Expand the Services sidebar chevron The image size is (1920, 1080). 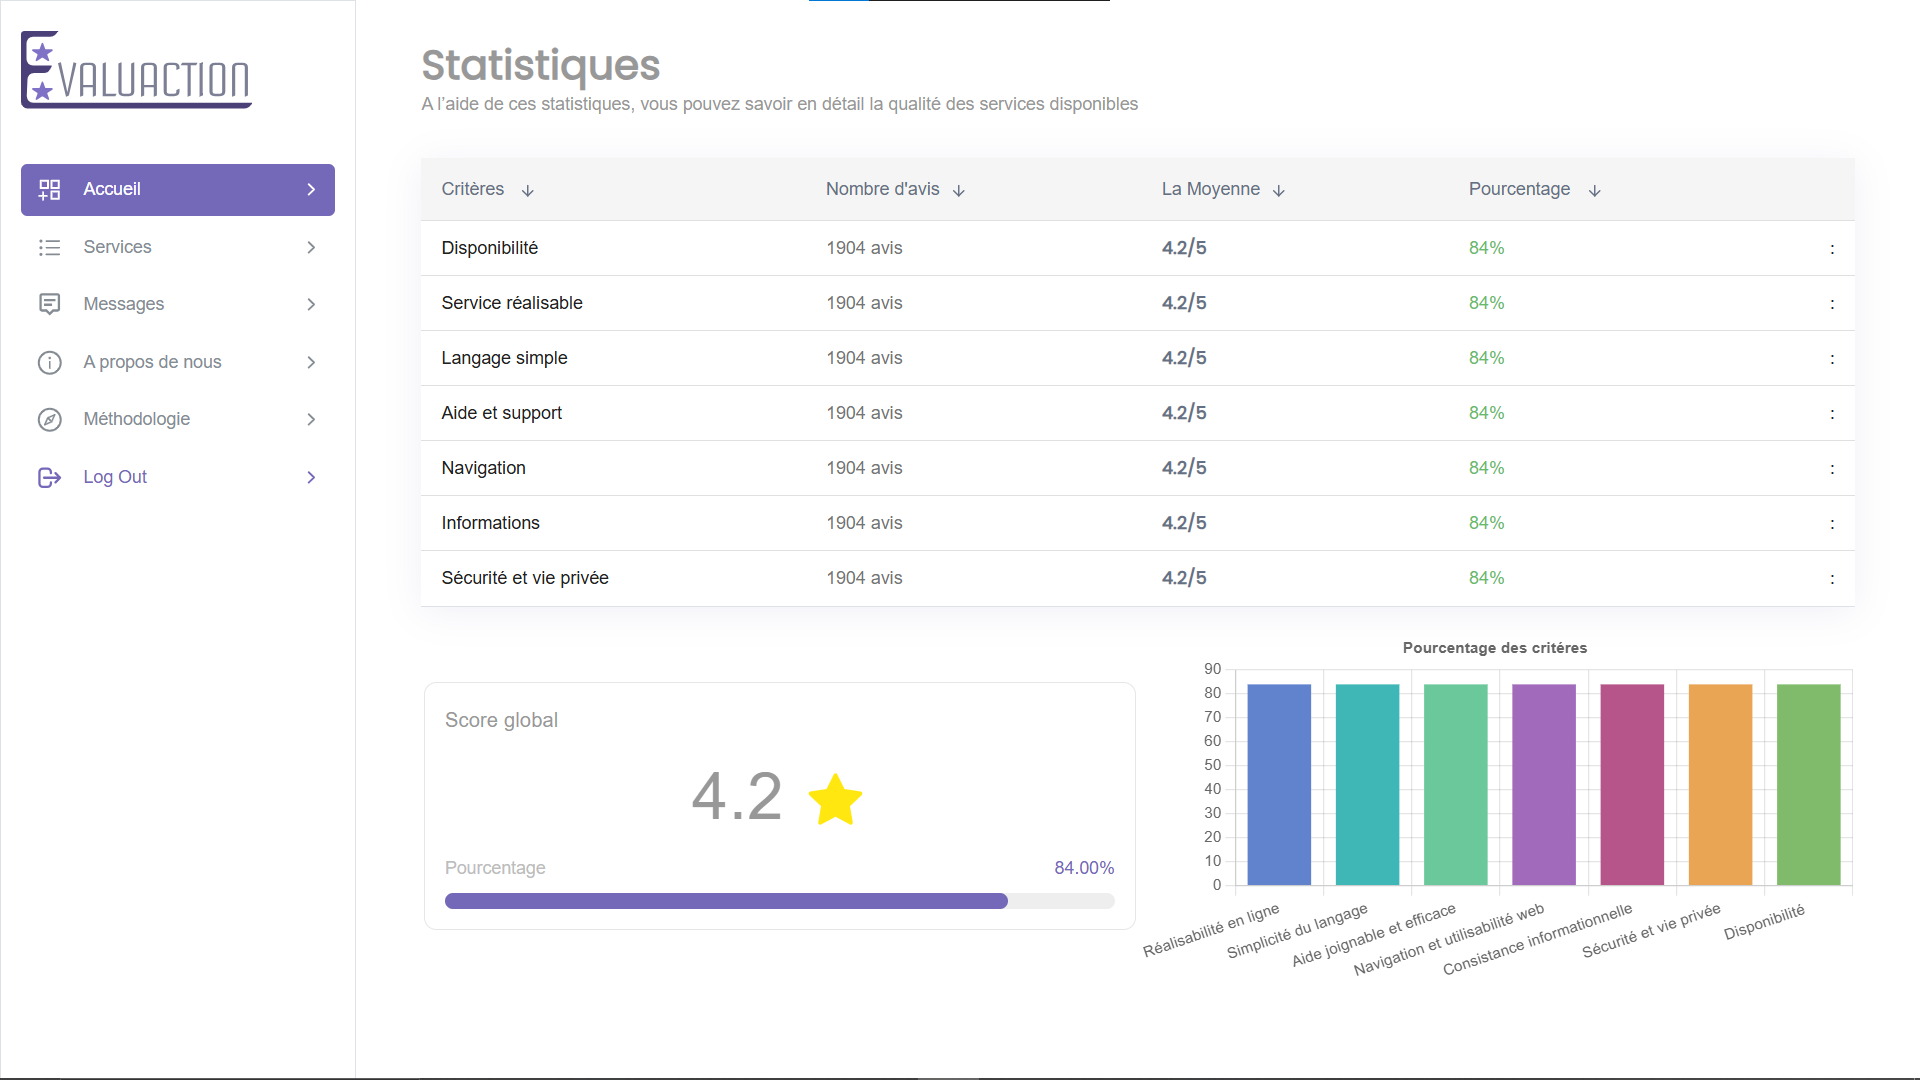point(311,247)
